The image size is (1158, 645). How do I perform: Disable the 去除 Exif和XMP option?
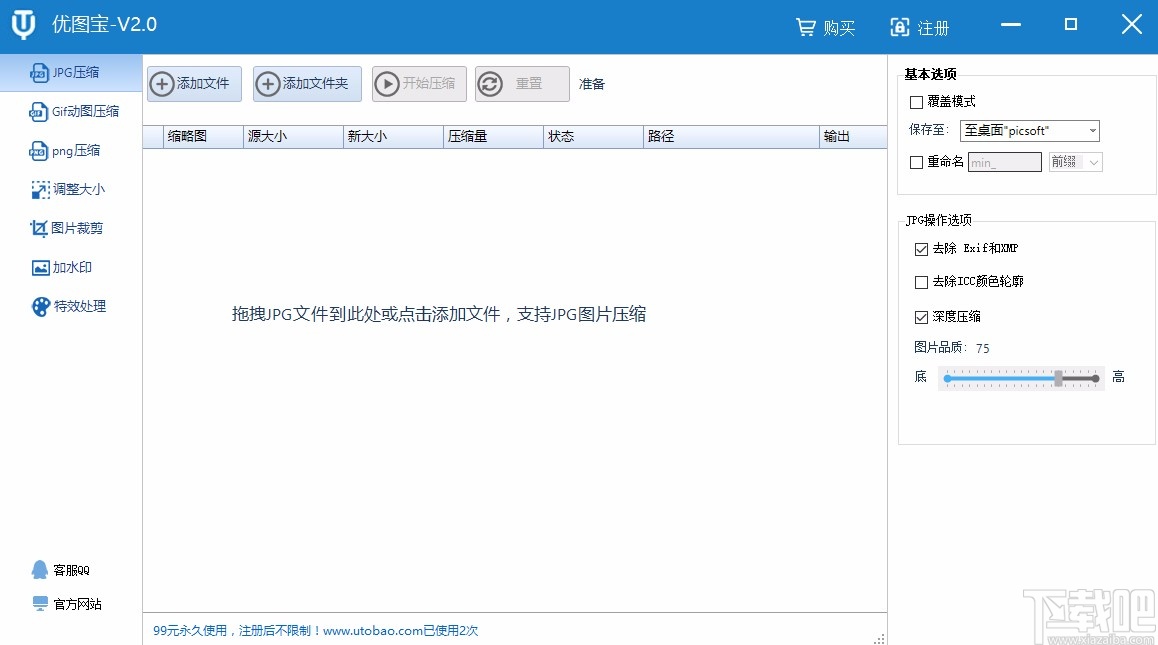click(x=921, y=248)
